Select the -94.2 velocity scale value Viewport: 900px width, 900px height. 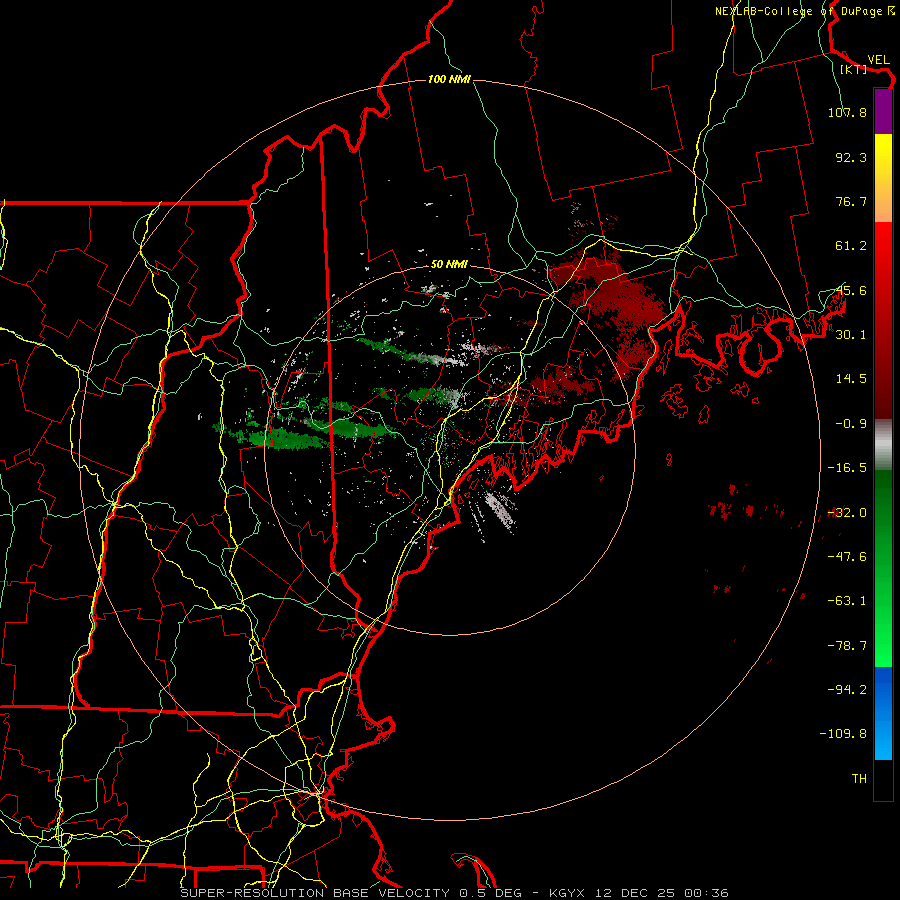click(847, 690)
